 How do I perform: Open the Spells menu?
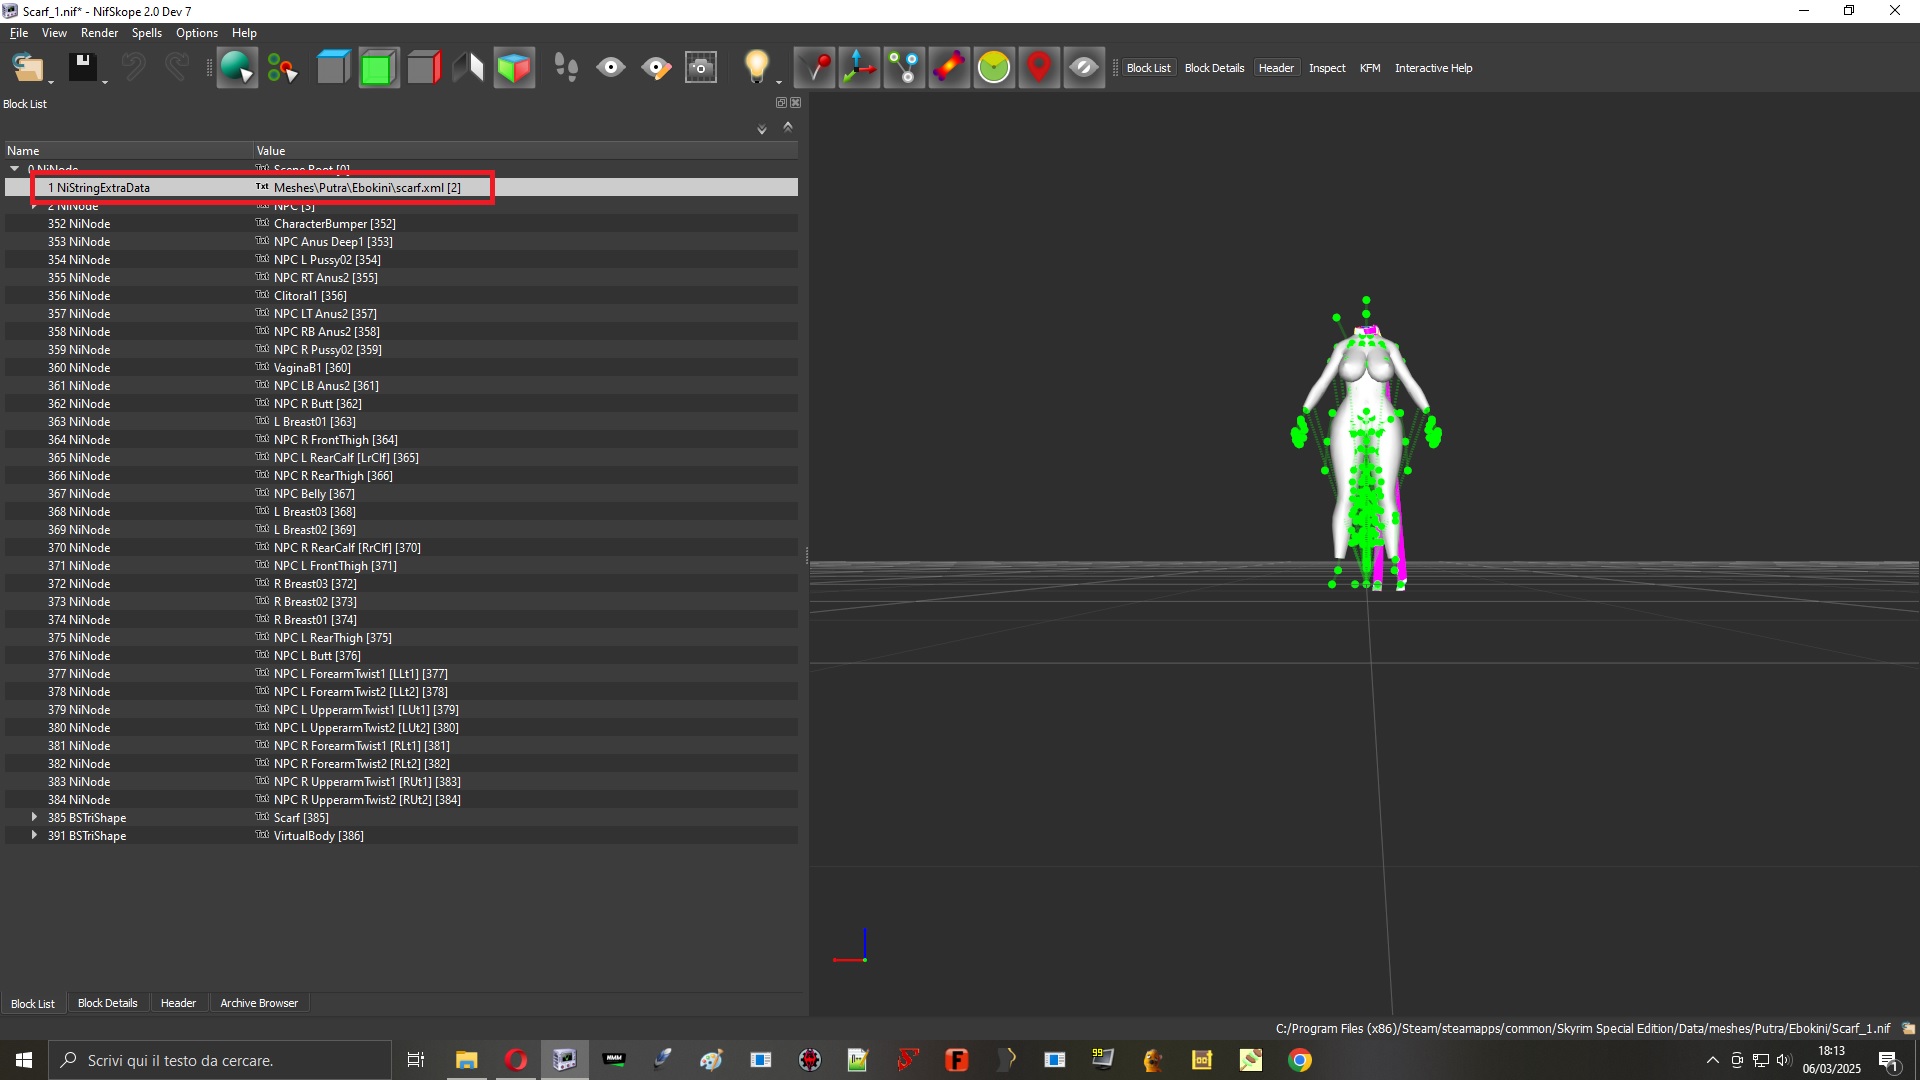[x=146, y=33]
